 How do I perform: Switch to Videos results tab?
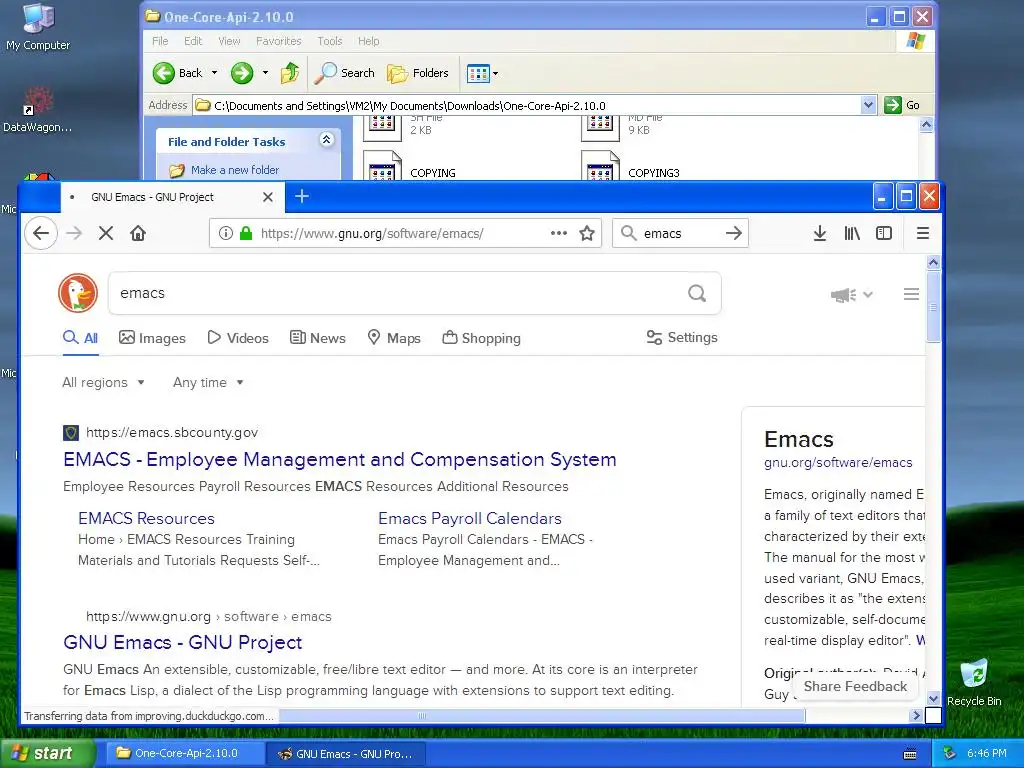click(238, 338)
